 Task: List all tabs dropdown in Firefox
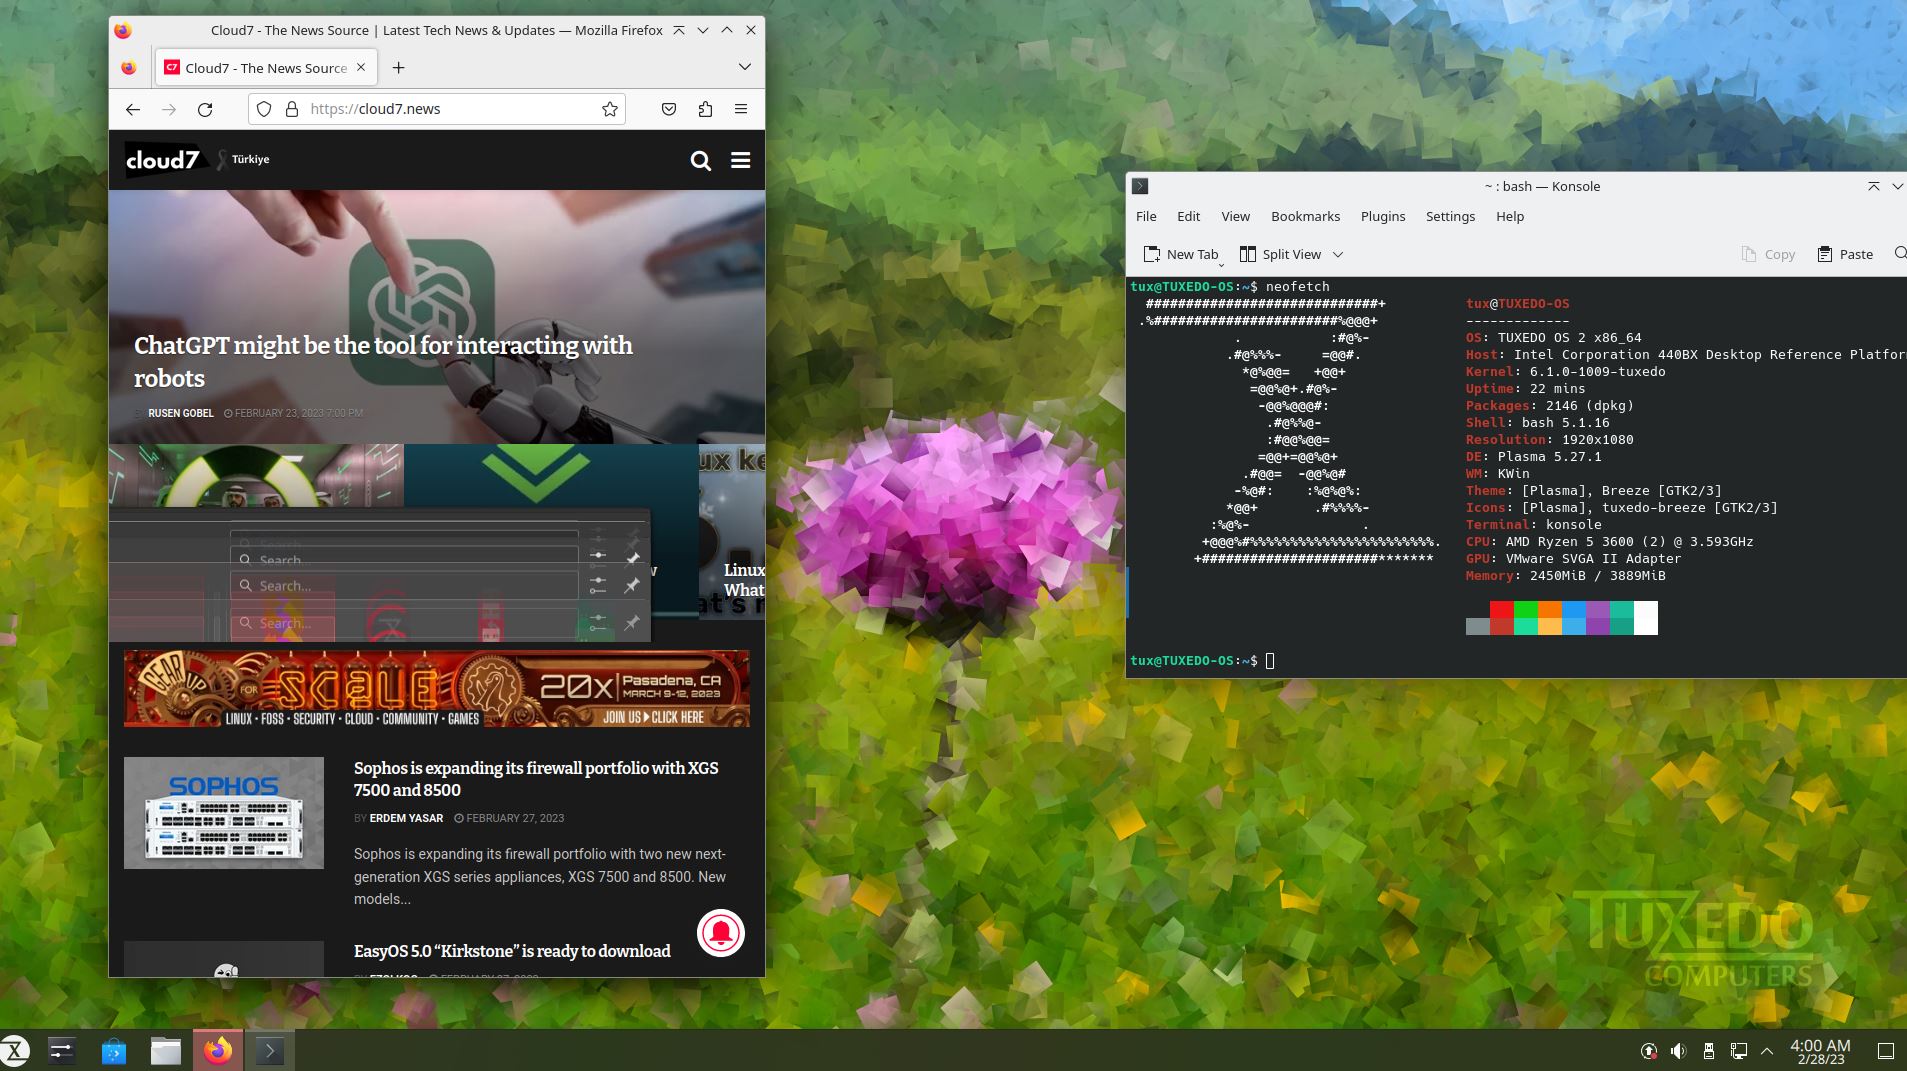[744, 67]
